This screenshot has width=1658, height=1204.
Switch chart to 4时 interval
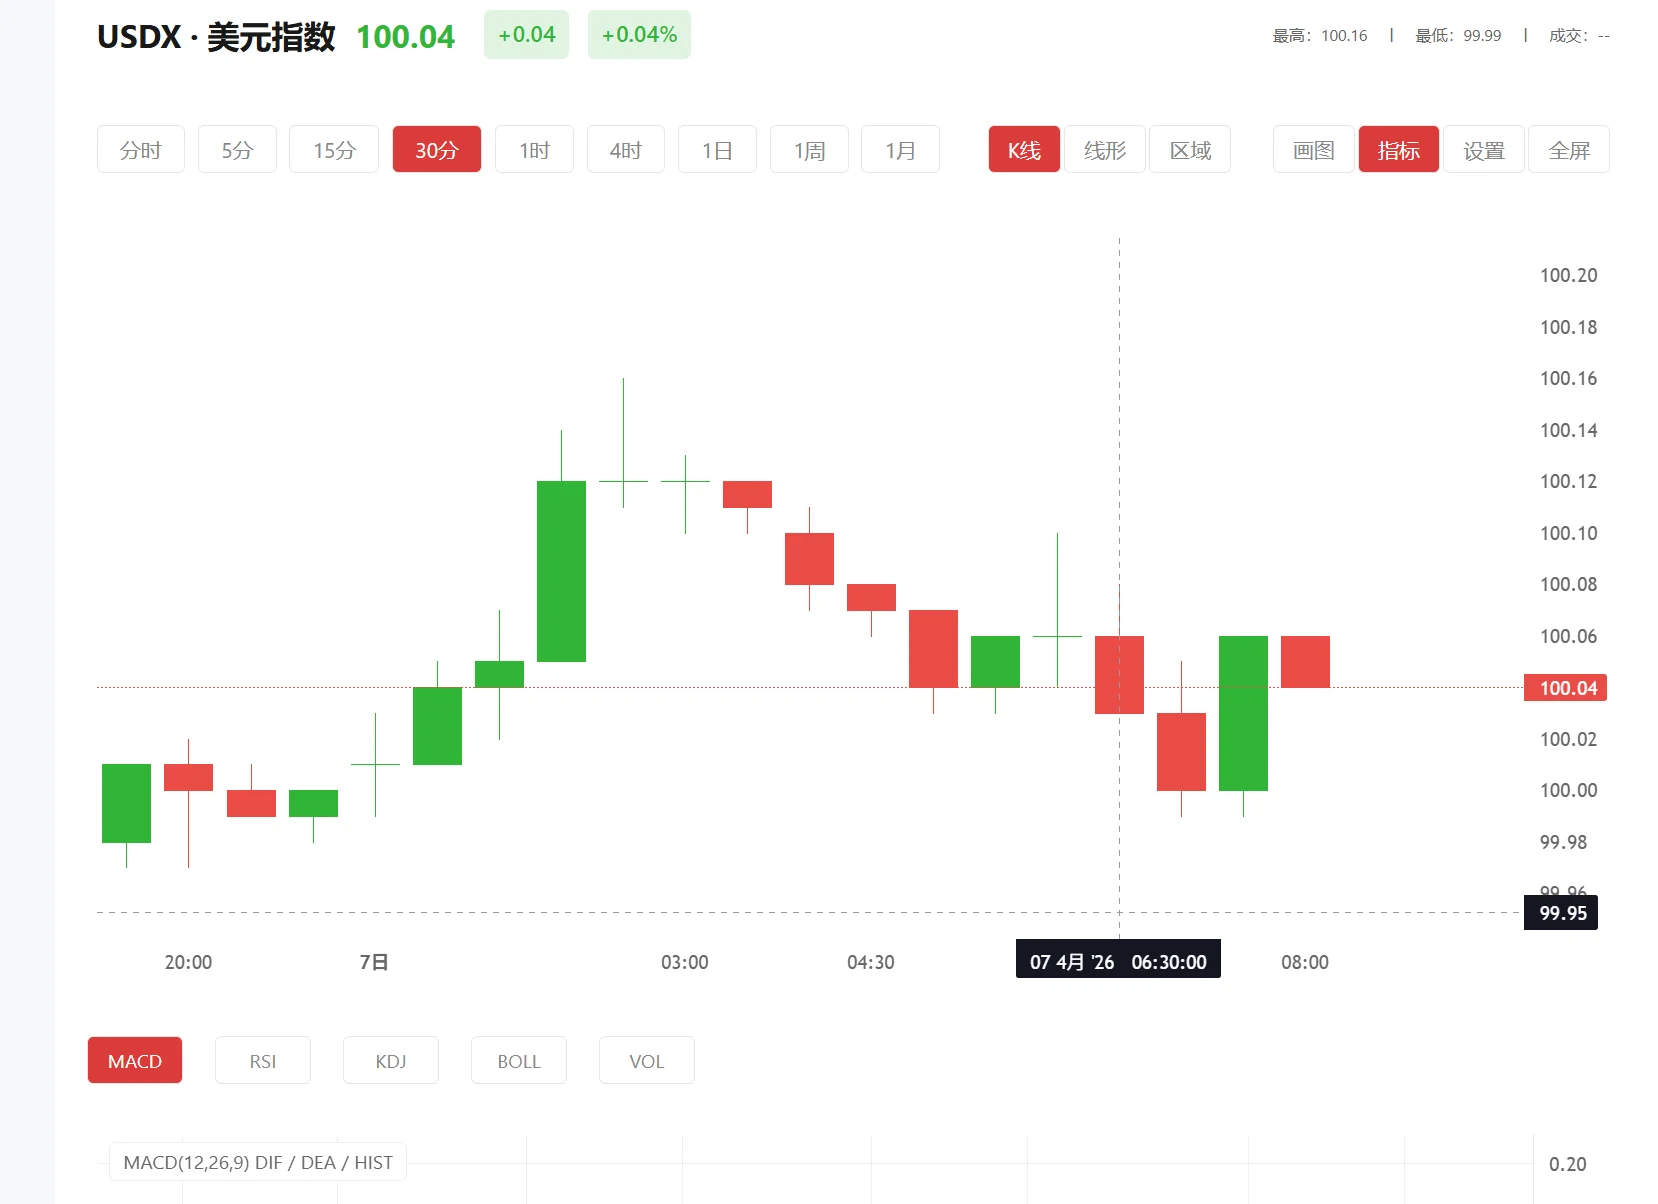tap(625, 150)
